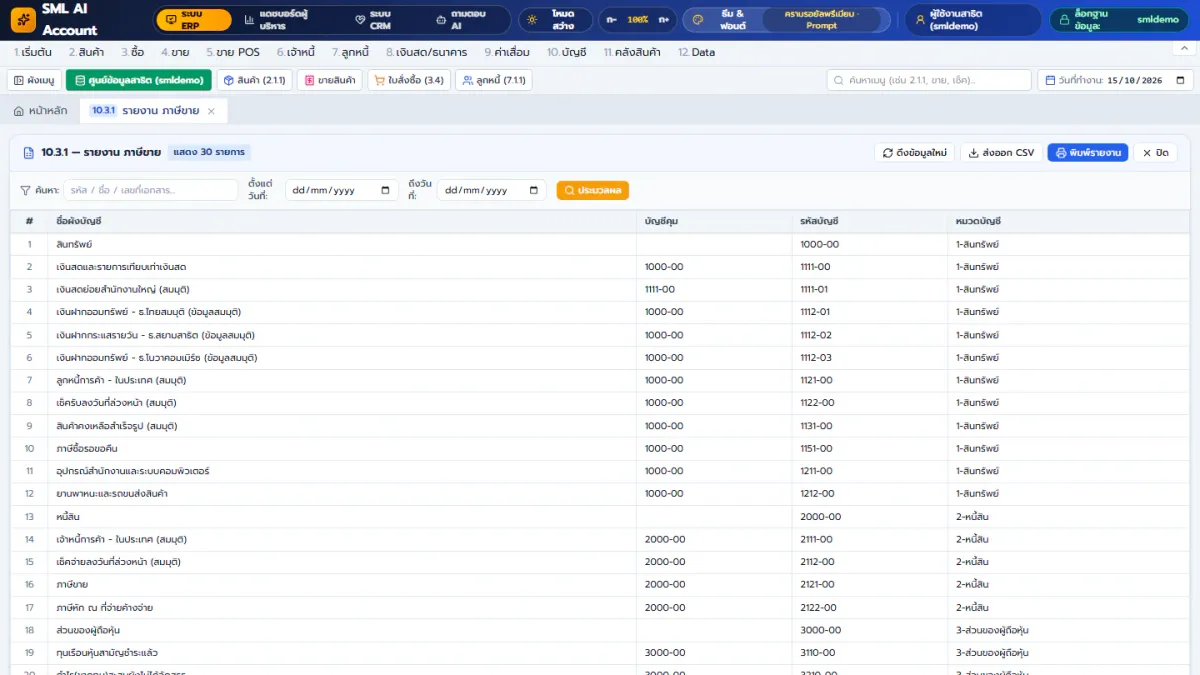Screen dimensions: 1200x675
Task: Open calendar icon of start date field
Action: pyautogui.click(x=386, y=190)
